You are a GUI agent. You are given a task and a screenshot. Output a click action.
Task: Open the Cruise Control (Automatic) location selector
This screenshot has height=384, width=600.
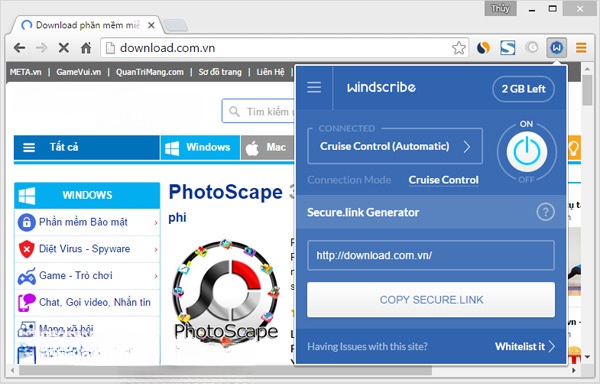[395, 146]
